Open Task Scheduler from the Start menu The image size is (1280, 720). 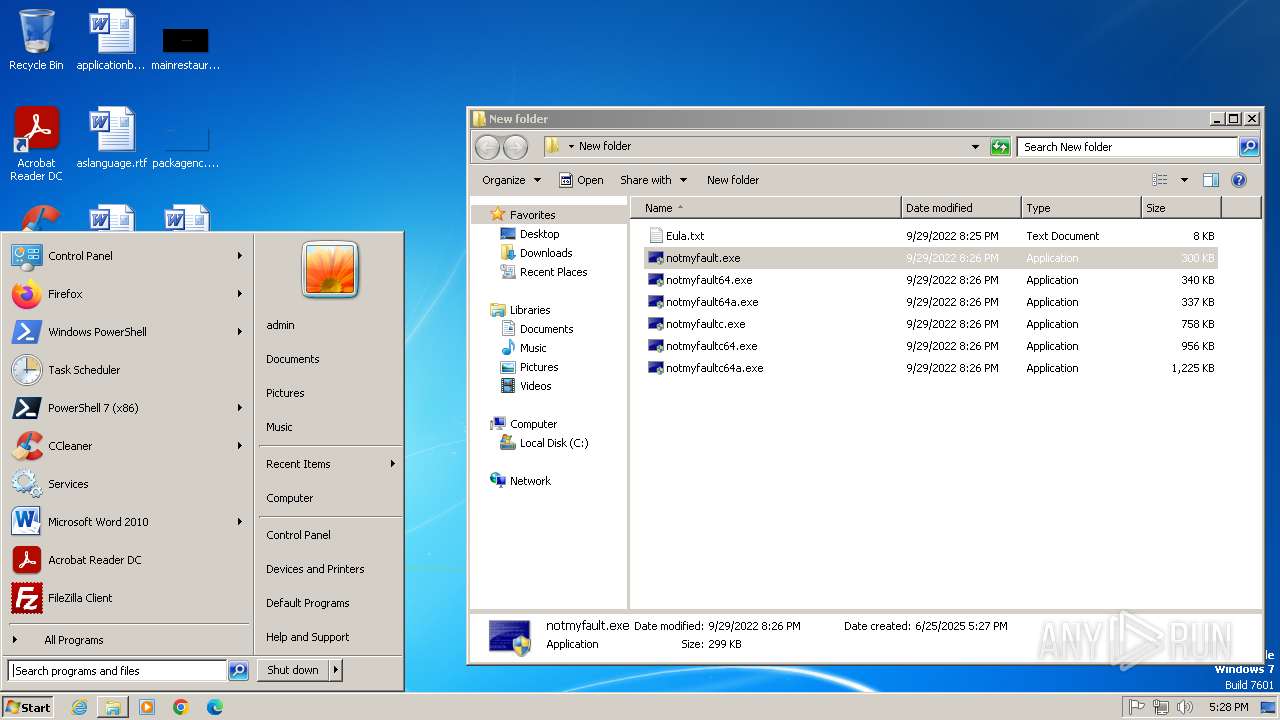point(128,370)
